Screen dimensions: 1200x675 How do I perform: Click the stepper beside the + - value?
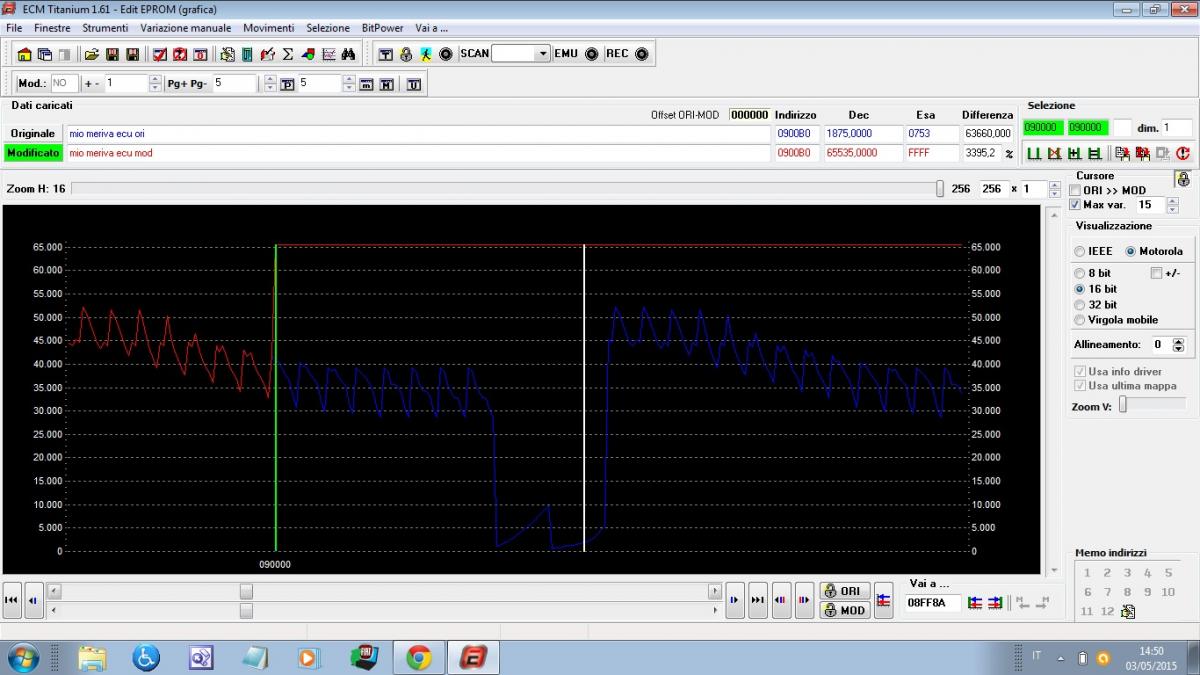155,84
